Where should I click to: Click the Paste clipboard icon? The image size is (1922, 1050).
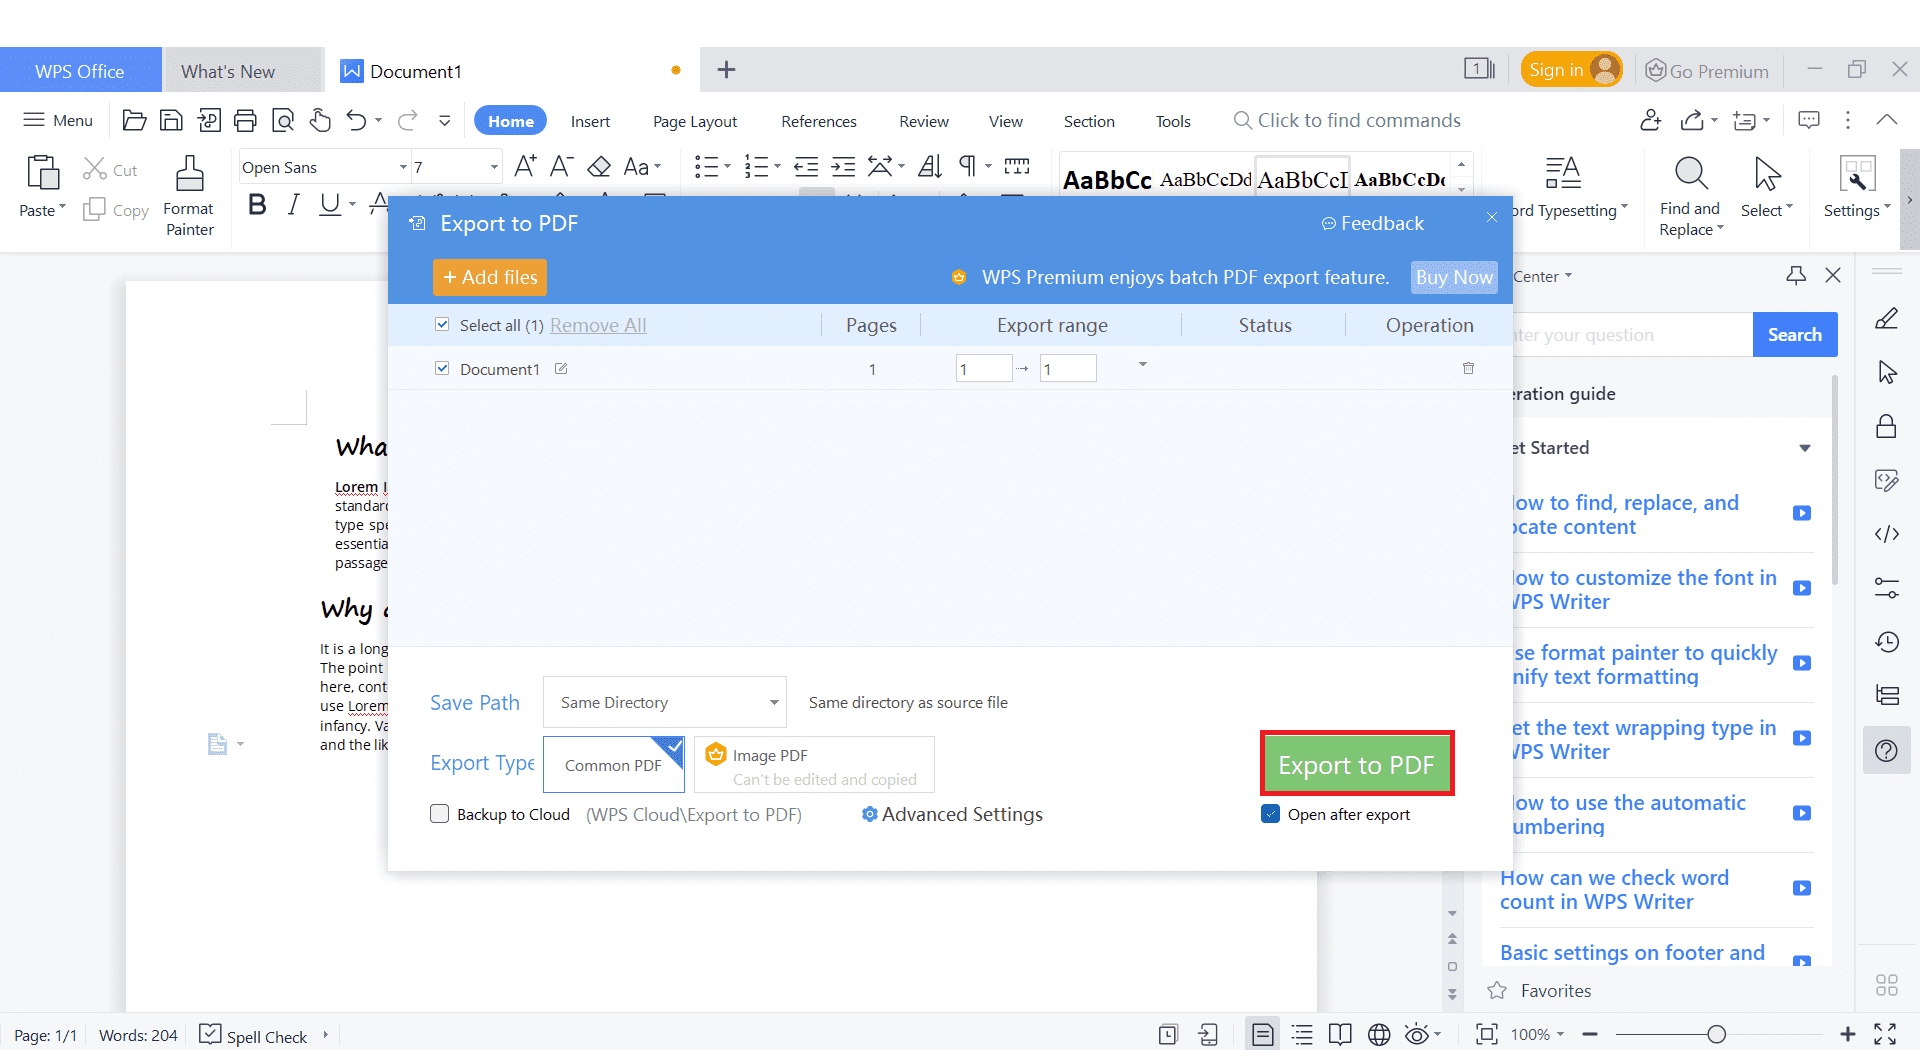pyautogui.click(x=42, y=173)
